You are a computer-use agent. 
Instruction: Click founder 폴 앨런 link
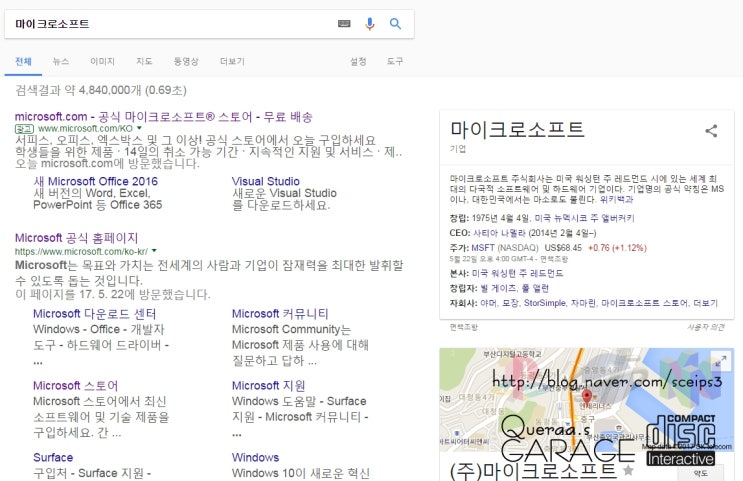535,288
